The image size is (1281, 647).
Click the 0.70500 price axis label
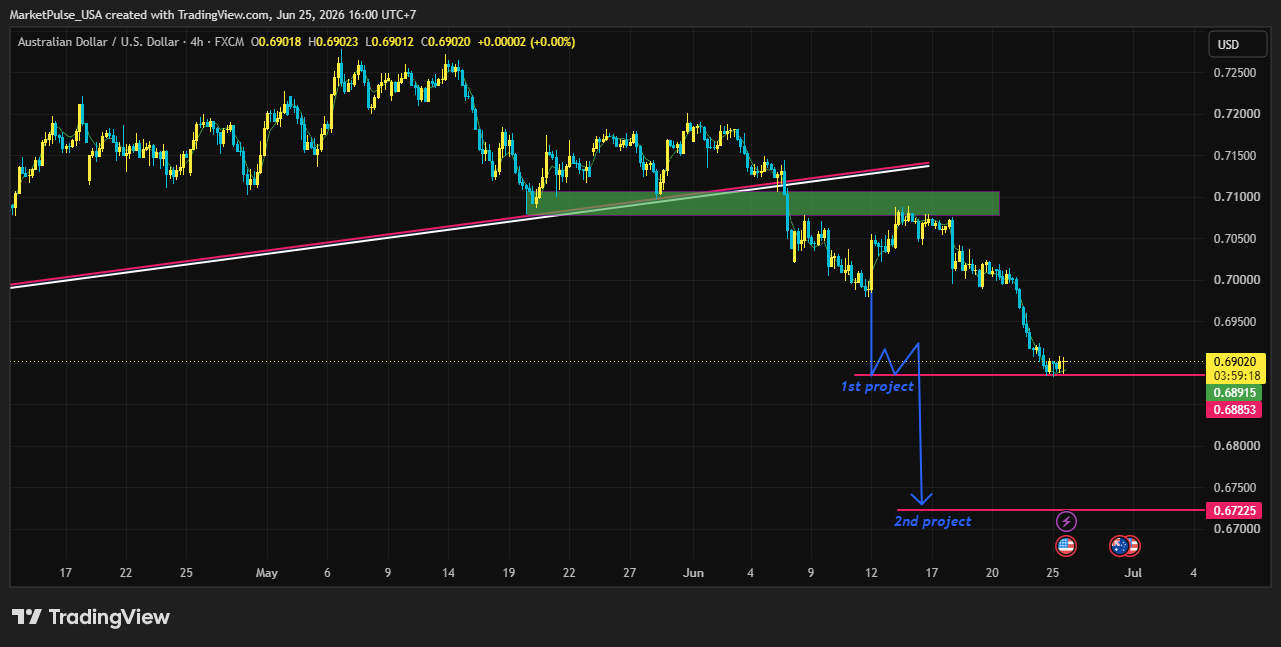coord(1235,239)
